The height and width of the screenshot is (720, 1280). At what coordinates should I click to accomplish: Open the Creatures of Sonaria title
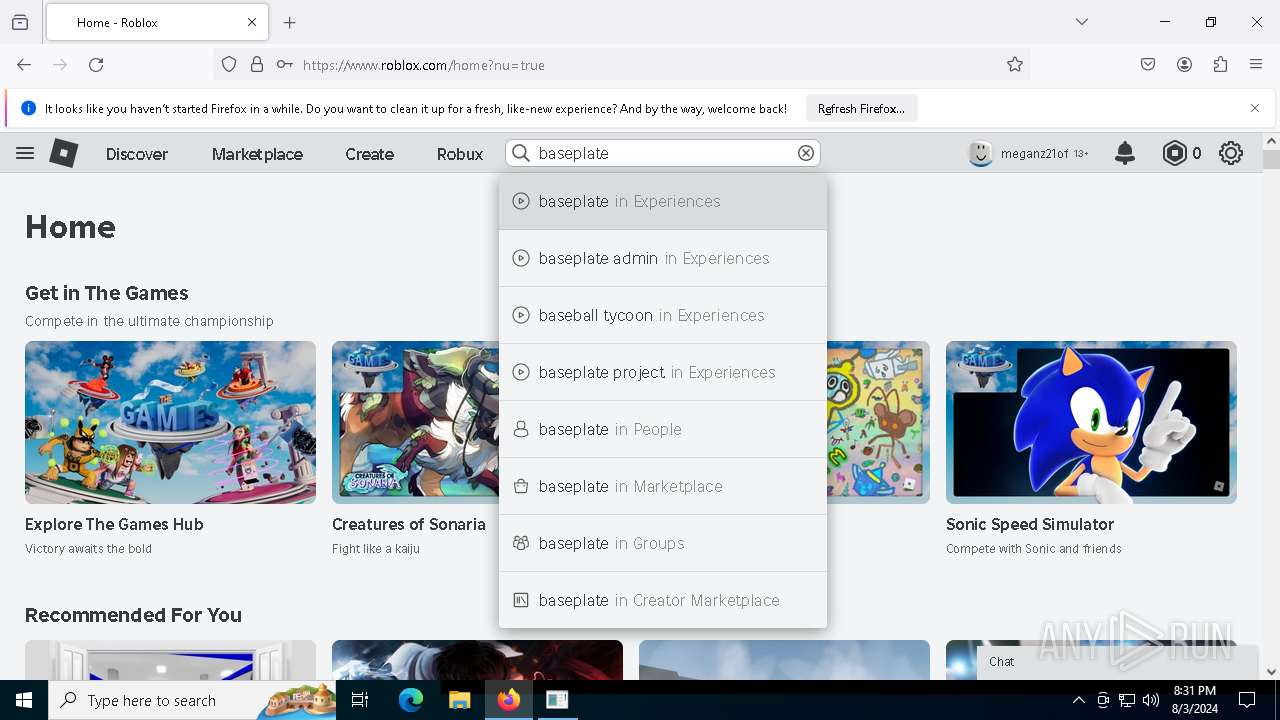(409, 524)
